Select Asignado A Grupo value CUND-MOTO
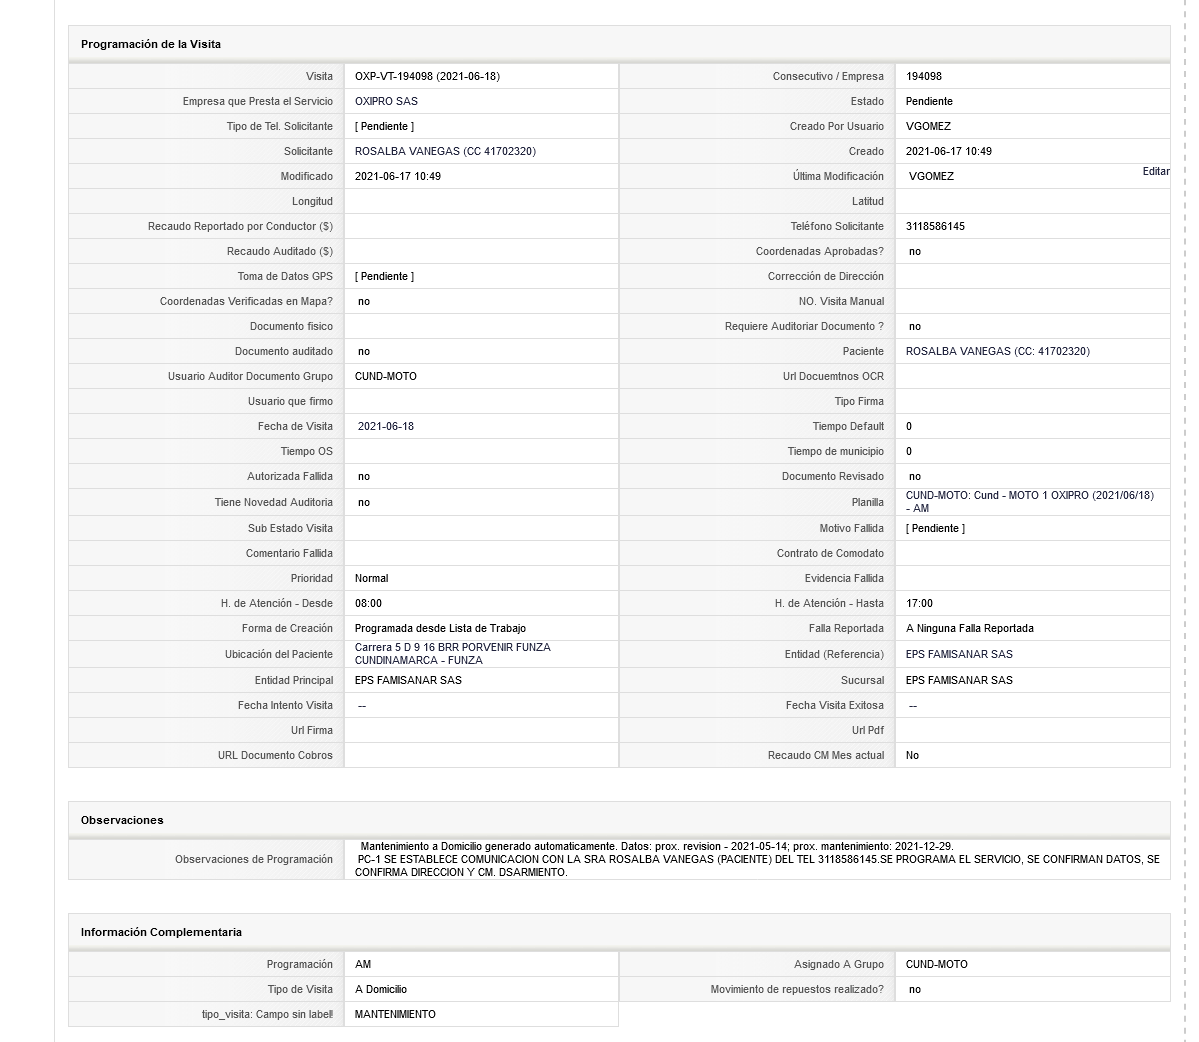1199x1042 pixels. point(936,965)
